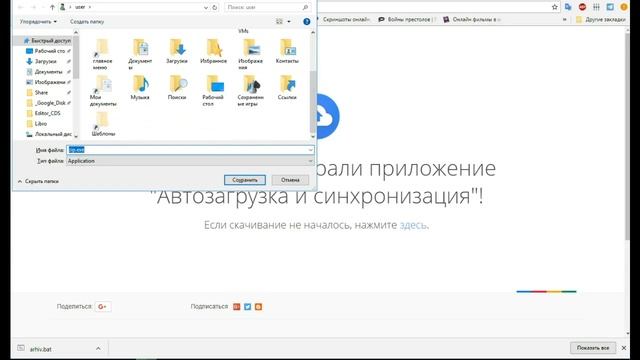The height and width of the screenshot is (360, 640).
Task: Click the navigation pane scrollbar down arrow
Action: pyautogui.click(x=76, y=136)
